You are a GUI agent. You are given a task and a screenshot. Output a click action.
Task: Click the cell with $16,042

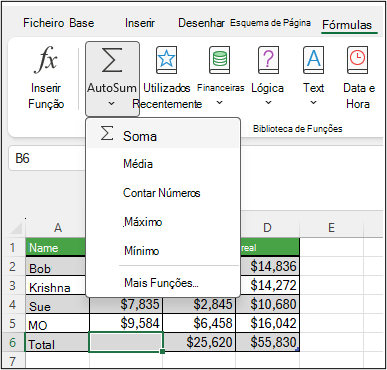coord(268,323)
